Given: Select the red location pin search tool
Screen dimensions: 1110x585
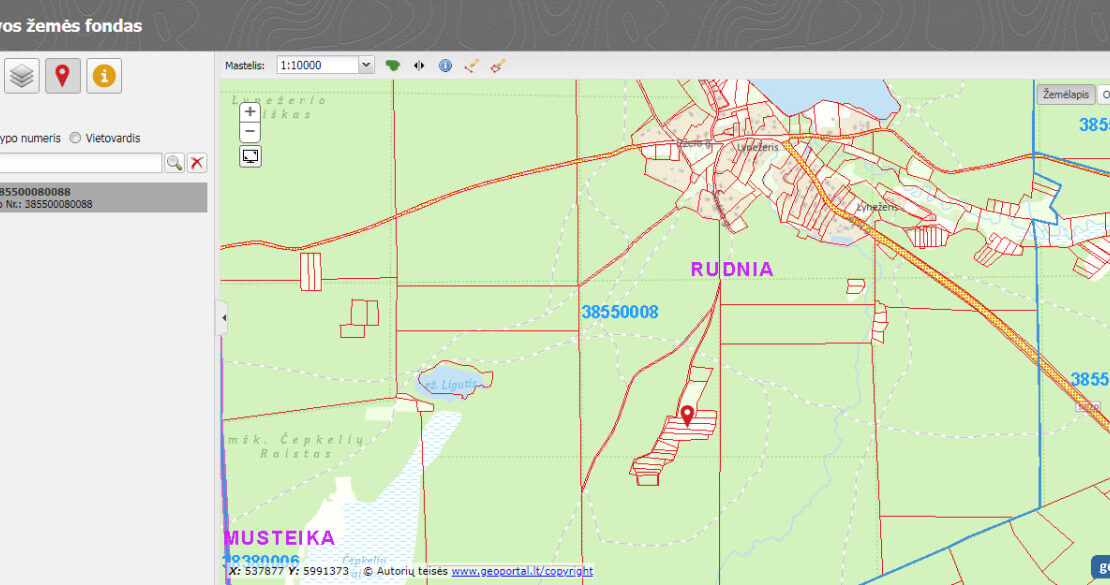Looking at the screenshot, I should (63, 76).
